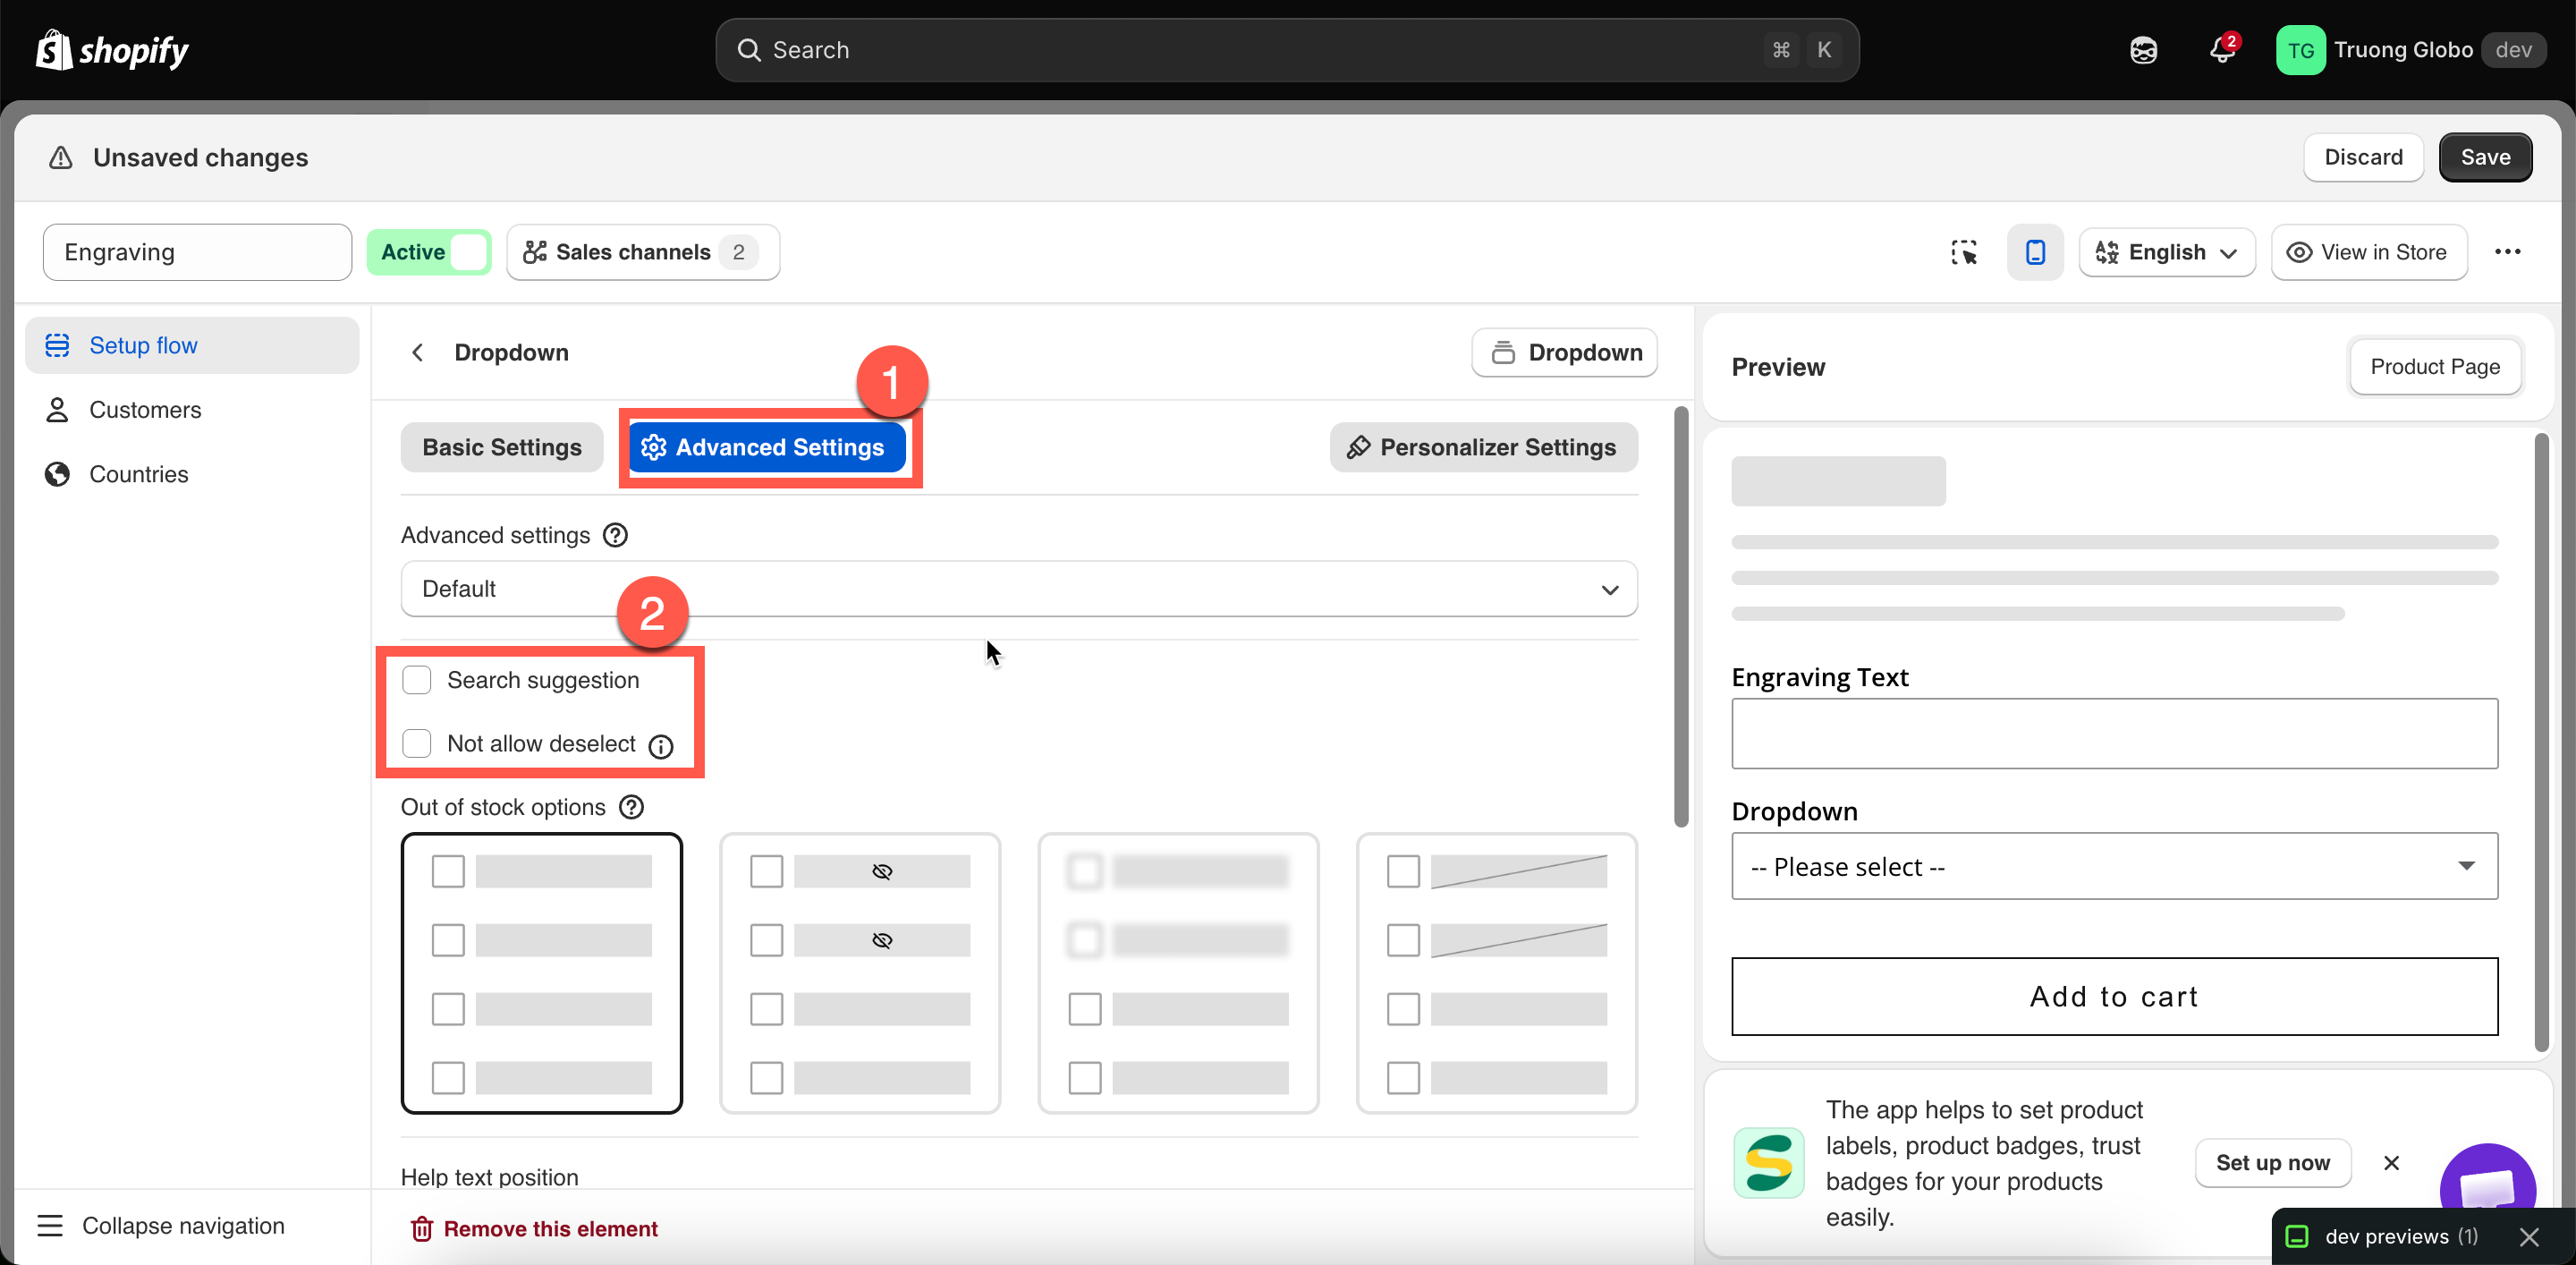Open the notifications bell
This screenshot has width=2576, height=1265.
tap(2222, 50)
